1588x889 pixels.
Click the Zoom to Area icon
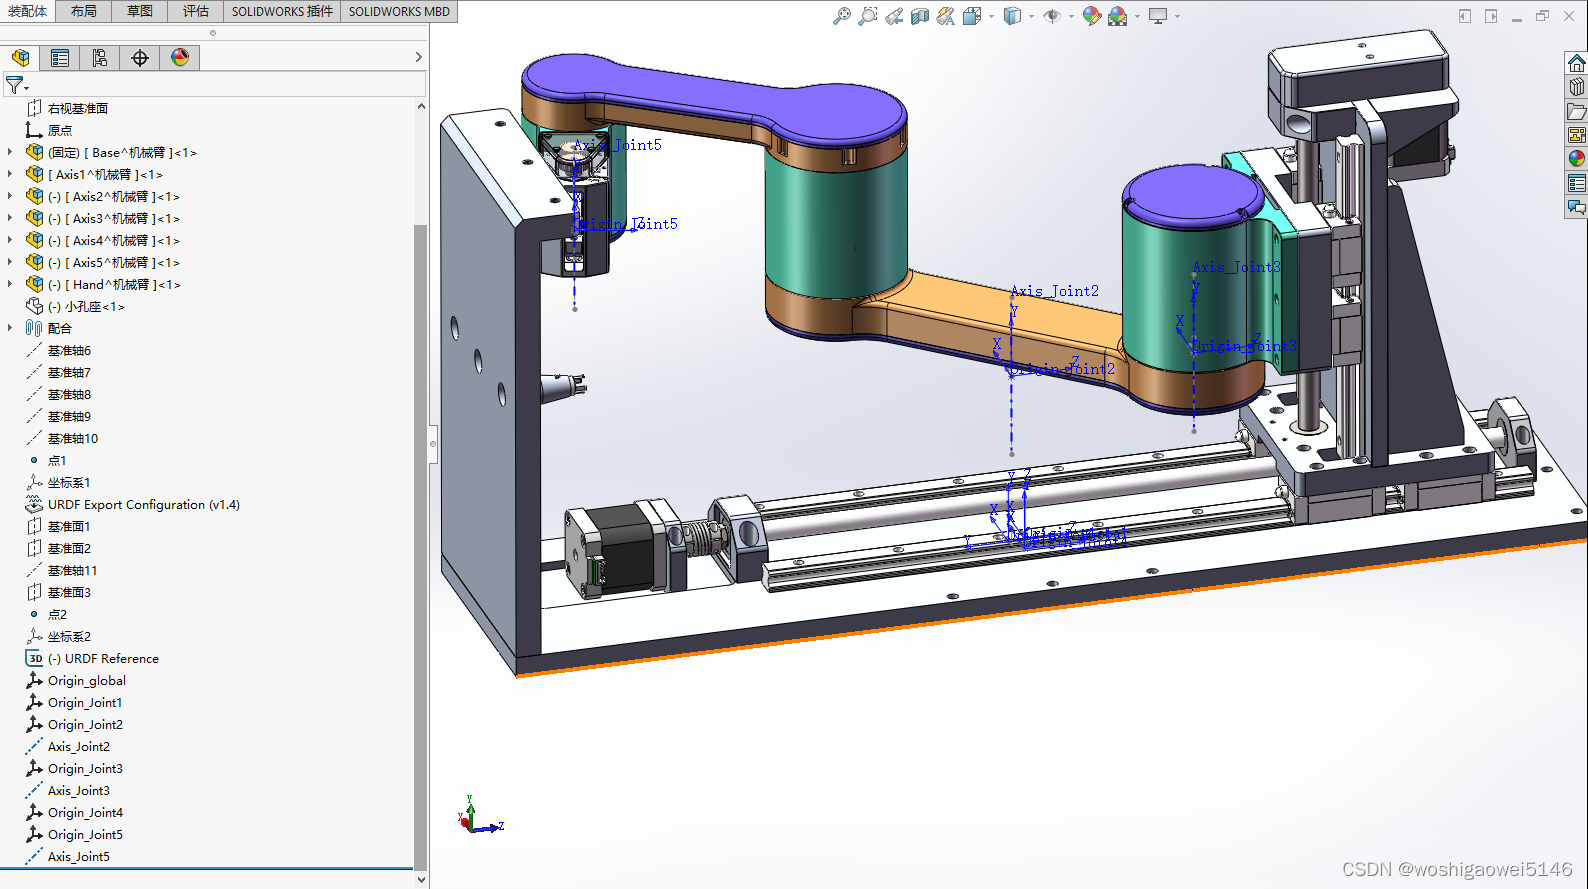tap(868, 16)
